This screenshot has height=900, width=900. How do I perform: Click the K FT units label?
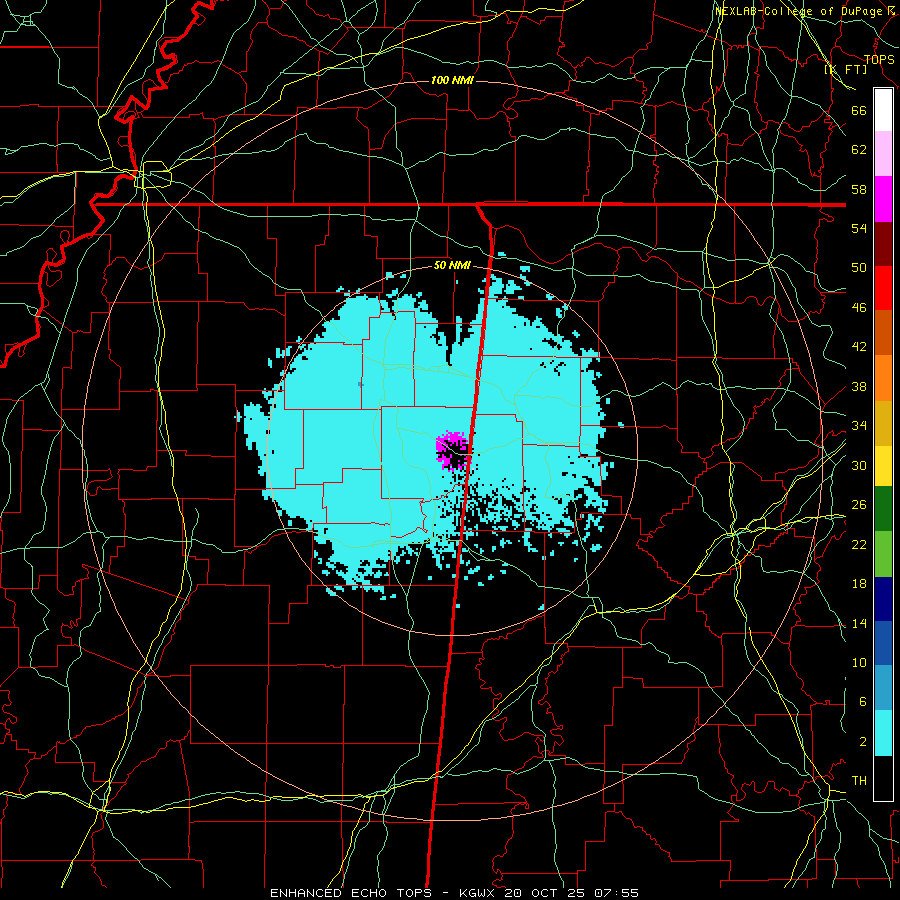pos(845,70)
